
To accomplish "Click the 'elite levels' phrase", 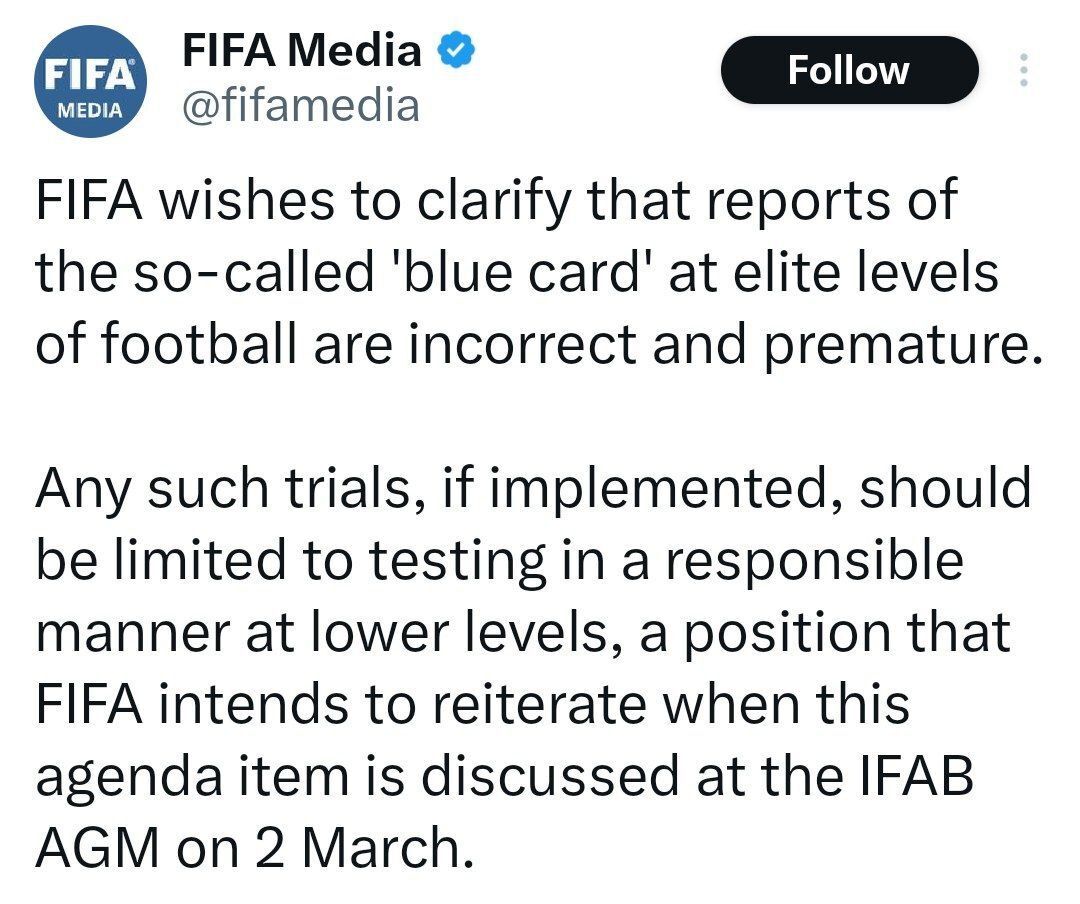I will point(865,271).
